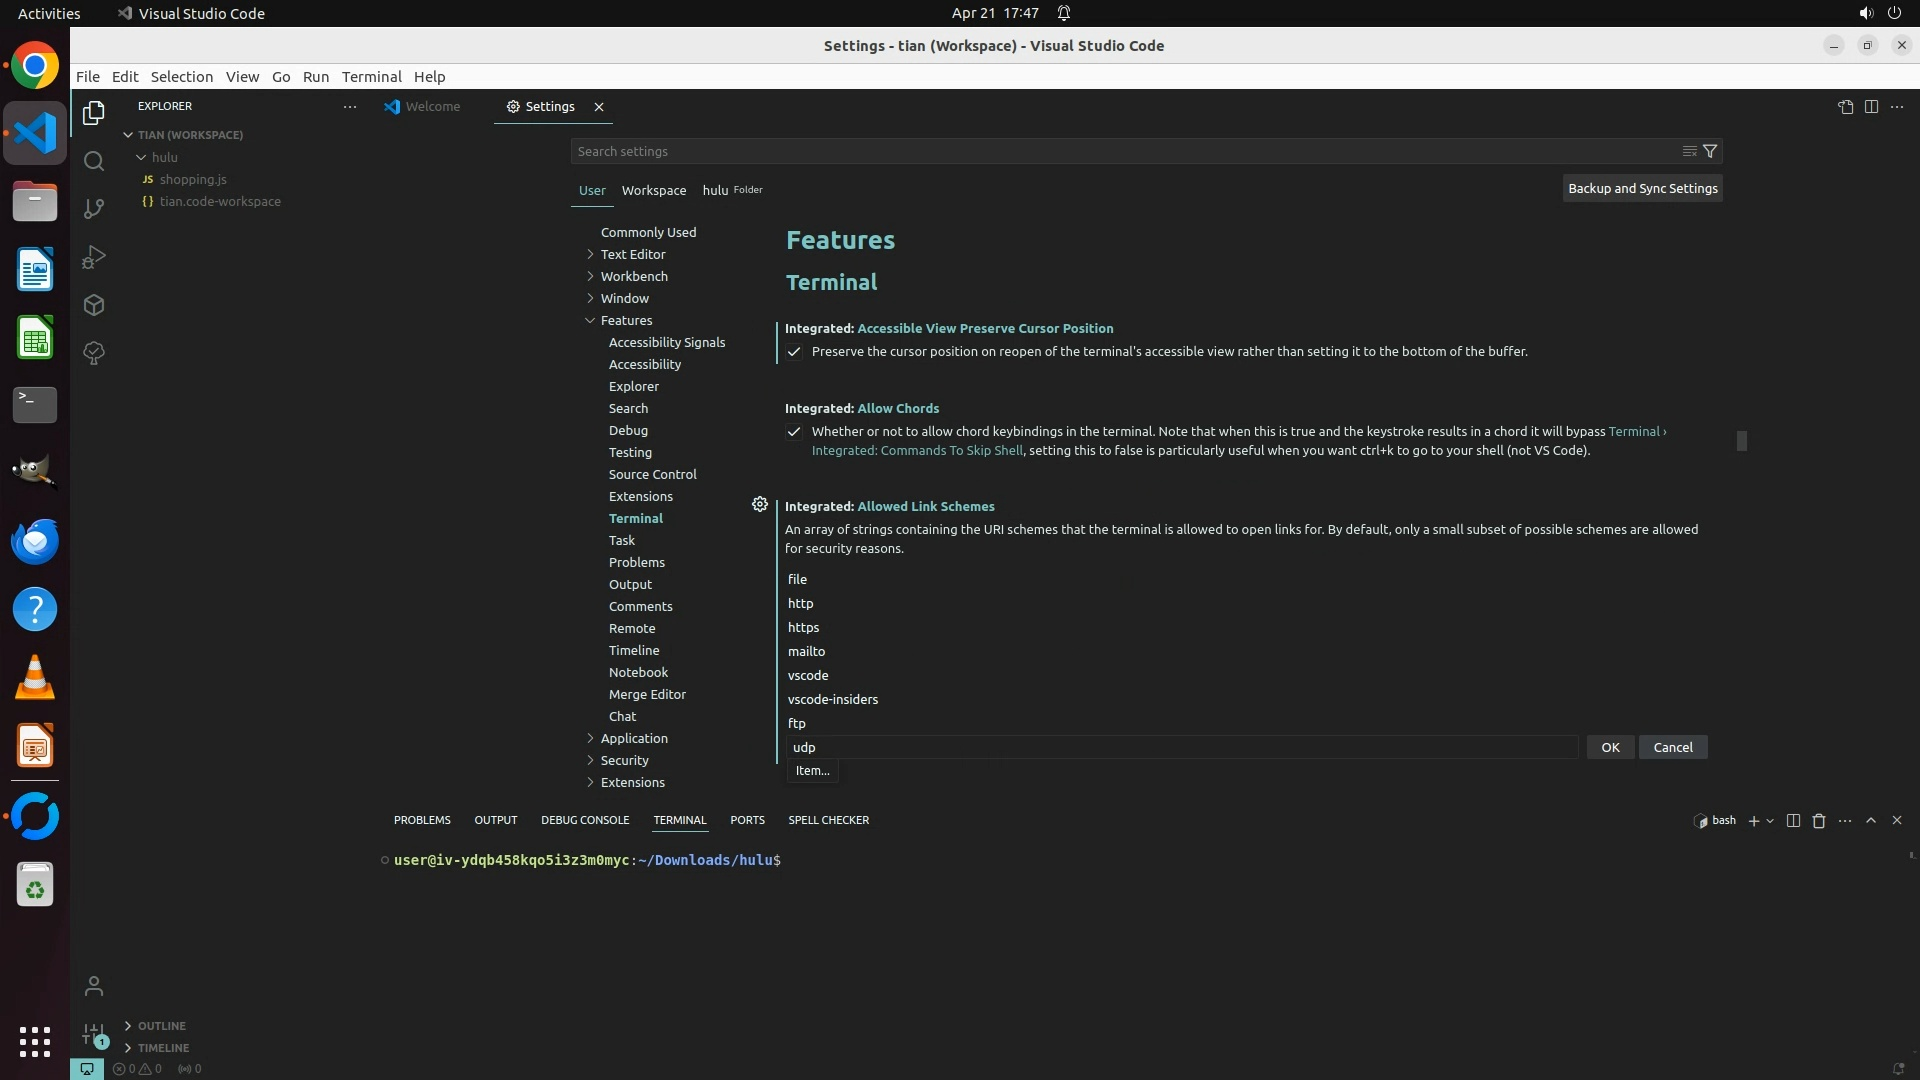This screenshot has width=1920, height=1080.
Task: Open the Source Control view icon
Action: (94, 209)
